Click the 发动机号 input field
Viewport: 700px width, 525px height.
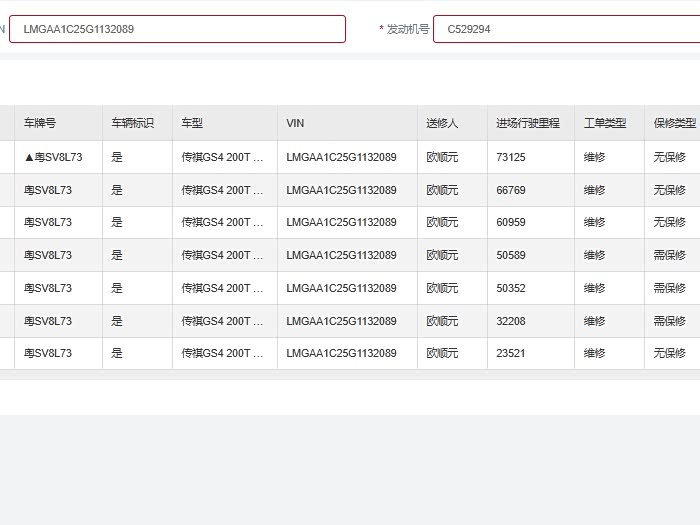coord(566,29)
